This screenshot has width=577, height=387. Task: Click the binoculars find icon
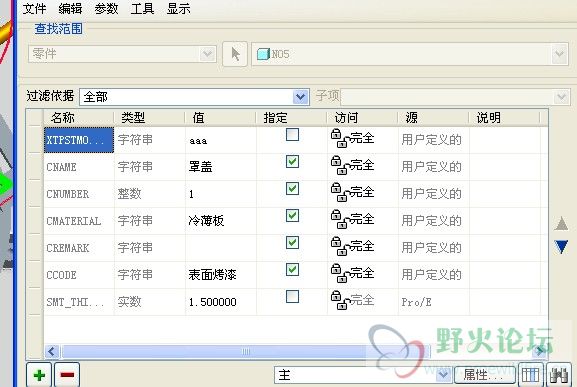pyautogui.click(x=559, y=375)
